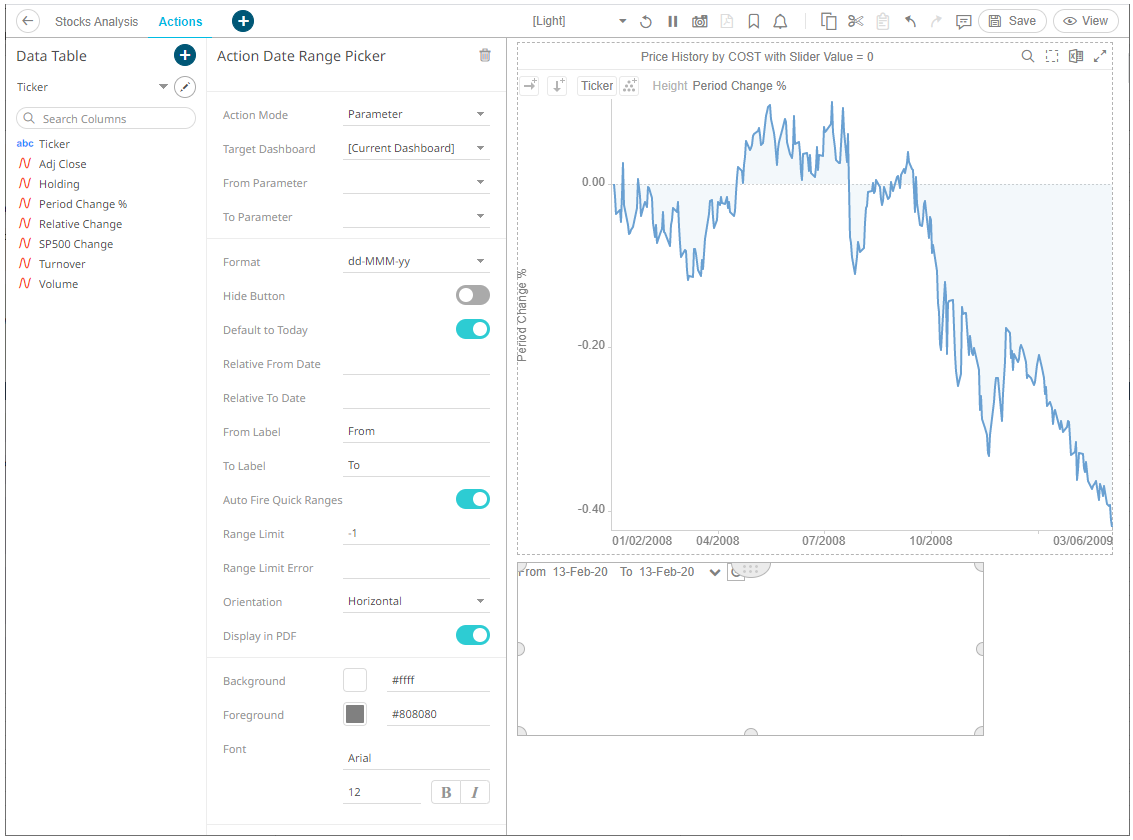The height and width of the screenshot is (840, 1133).
Task: Export chart to Excel icon
Action: coord(1076,57)
